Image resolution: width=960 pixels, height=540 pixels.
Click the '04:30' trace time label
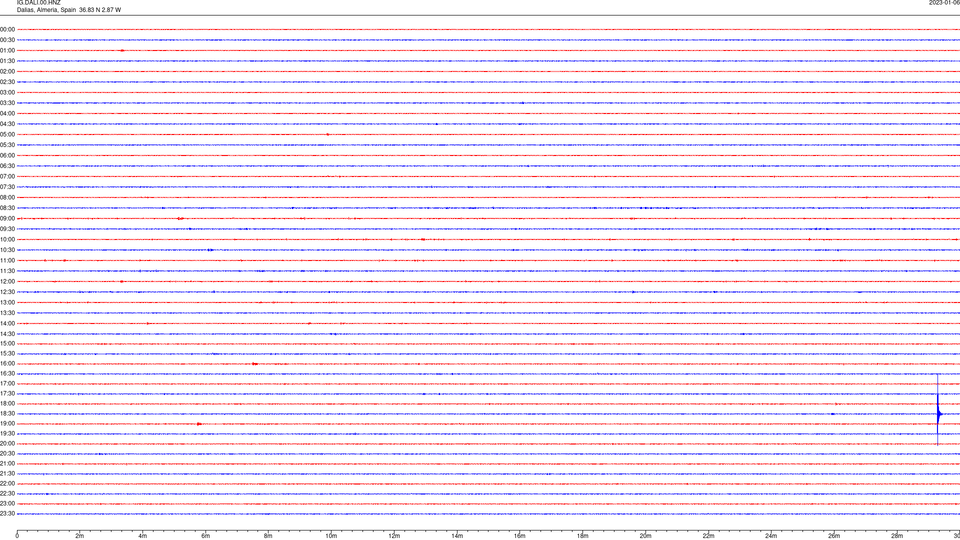click(x=7, y=124)
